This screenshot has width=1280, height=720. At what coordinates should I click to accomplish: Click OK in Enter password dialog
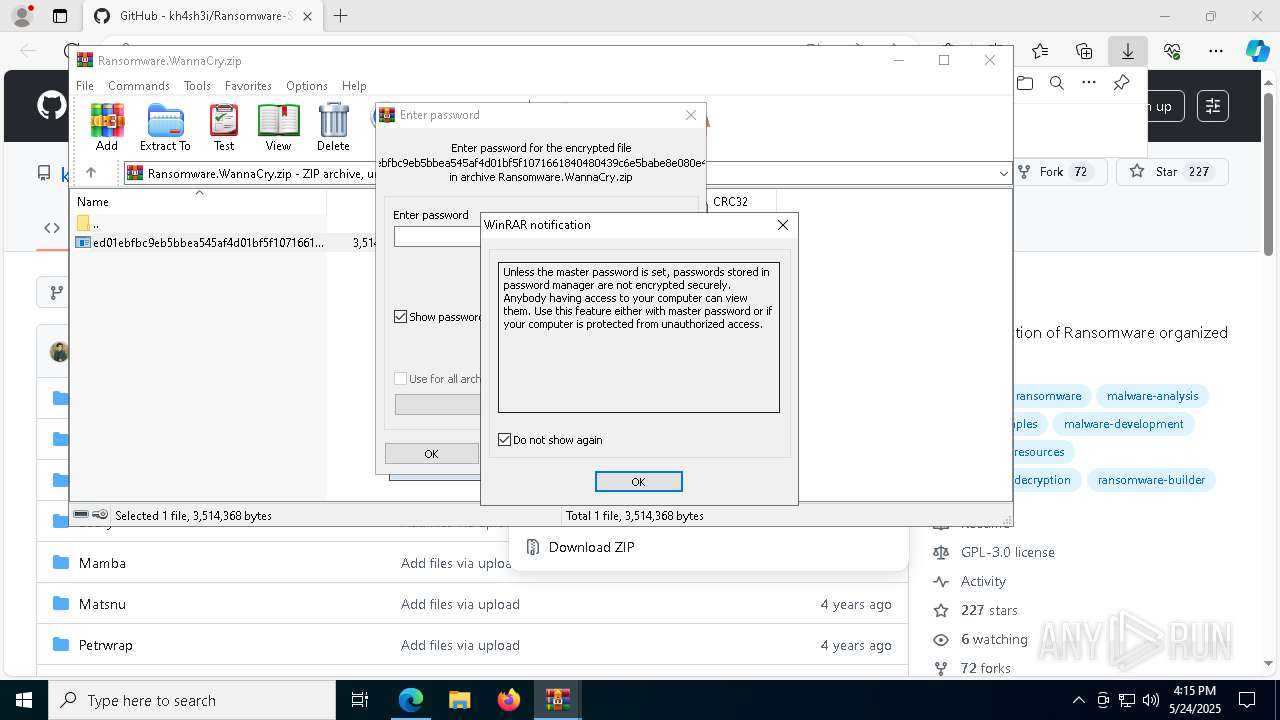point(431,454)
